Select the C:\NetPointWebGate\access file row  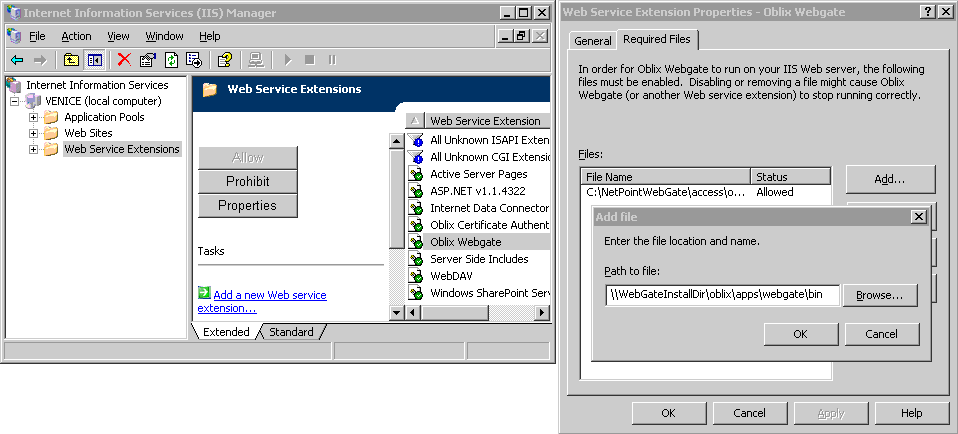[706, 192]
